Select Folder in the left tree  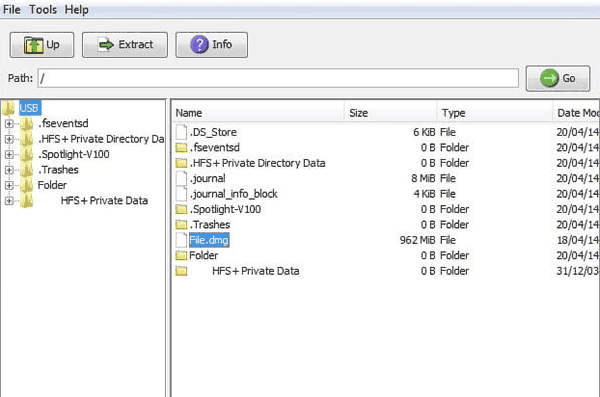click(x=52, y=185)
